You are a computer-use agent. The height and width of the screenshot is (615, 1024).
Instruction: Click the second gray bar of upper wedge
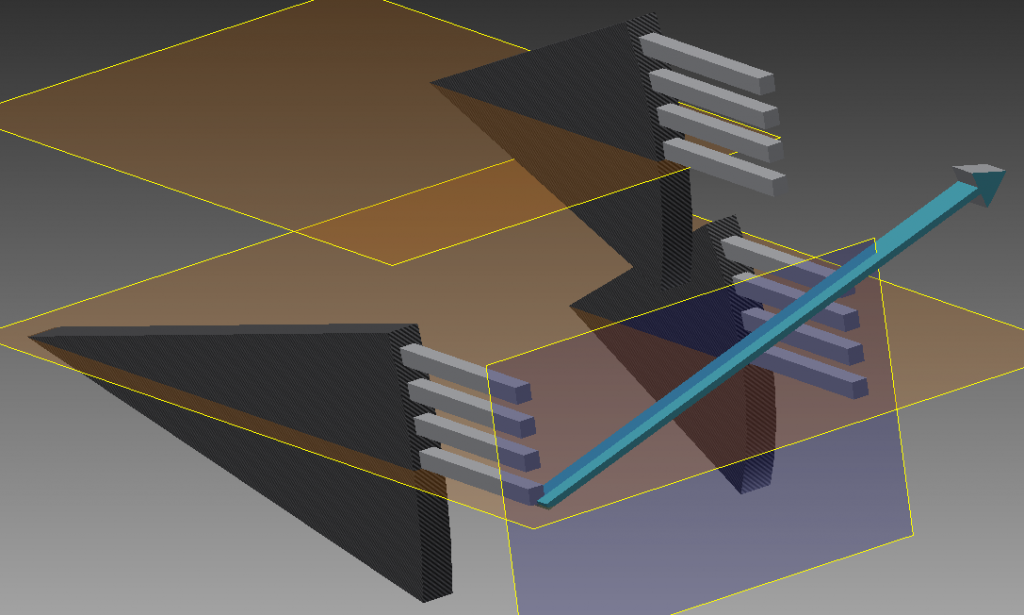click(712, 90)
